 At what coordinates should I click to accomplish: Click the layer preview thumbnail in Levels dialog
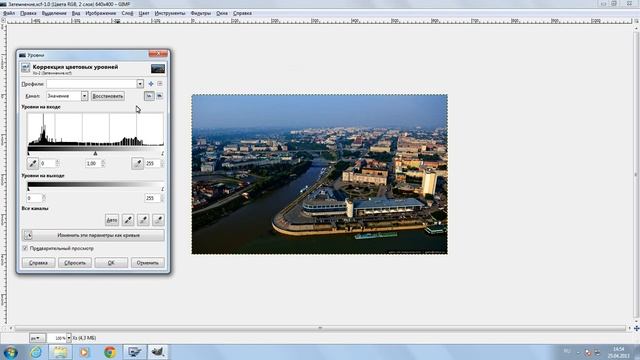coord(158,69)
